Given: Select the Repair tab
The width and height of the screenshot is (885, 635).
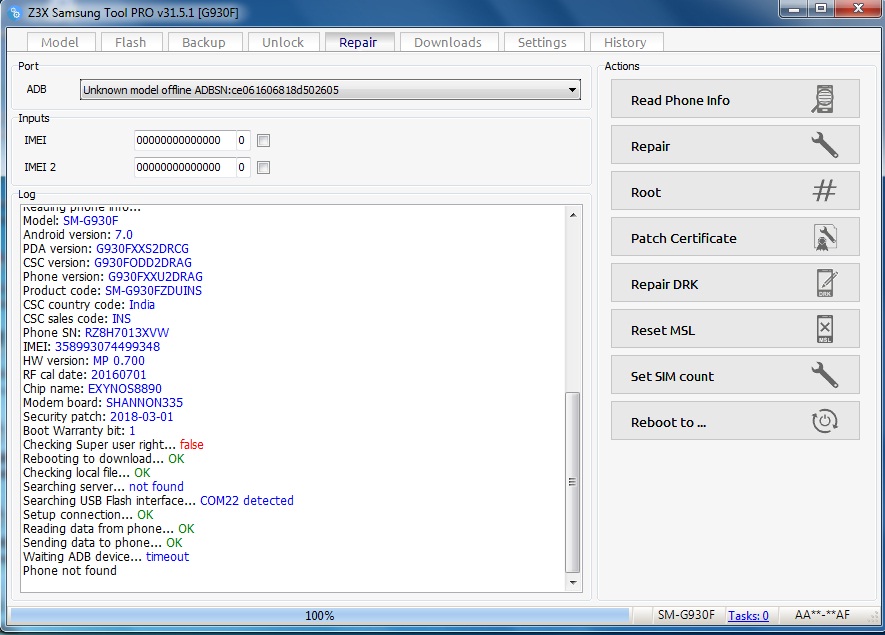Looking at the screenshot, I should 358,42.
